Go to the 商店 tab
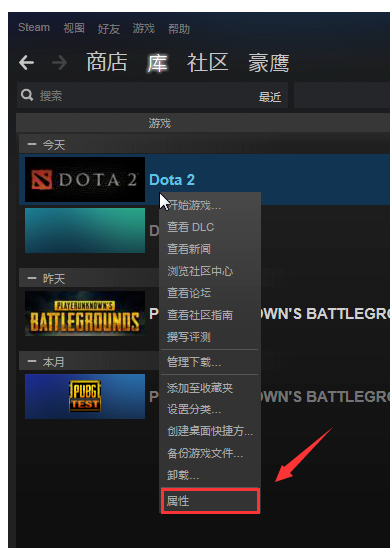 (x=107, y=62)
